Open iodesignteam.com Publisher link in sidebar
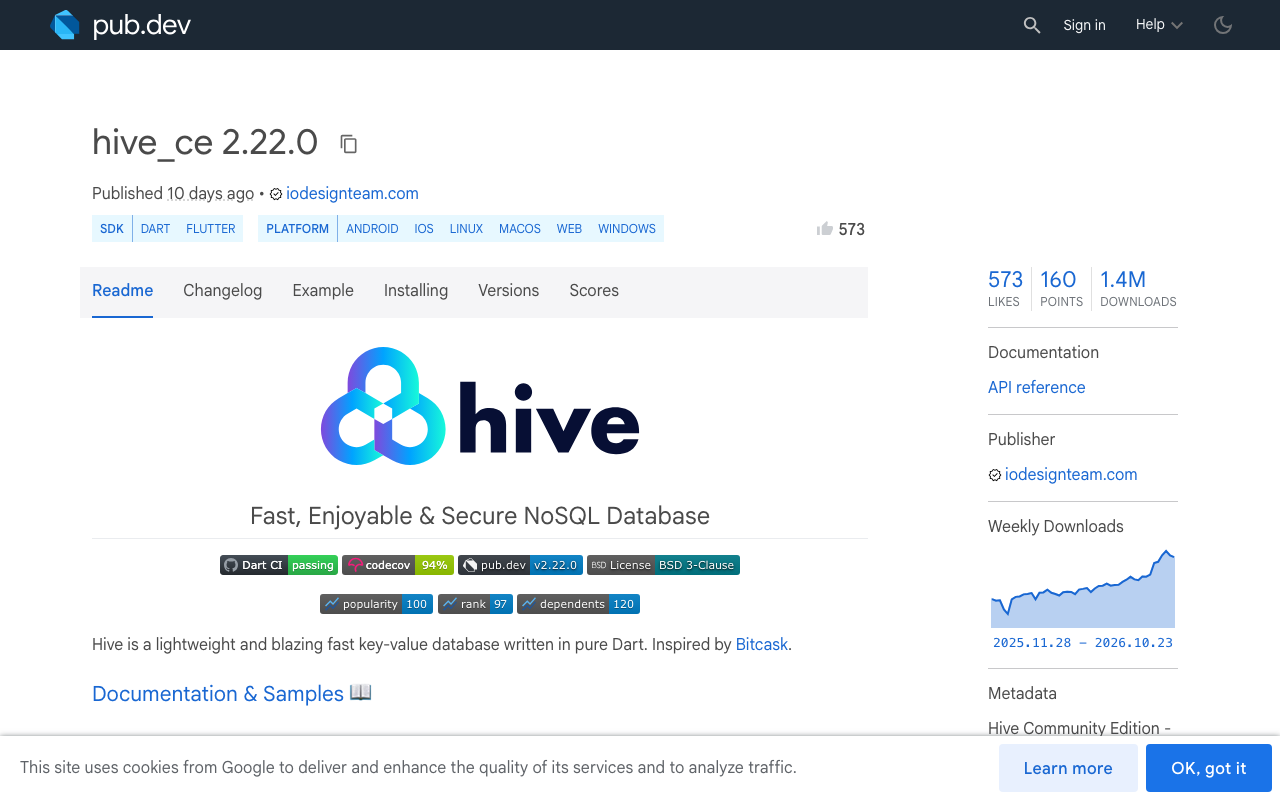Image resolution: width=1280 pixels, height=800 pixels. click(1071, 474)
